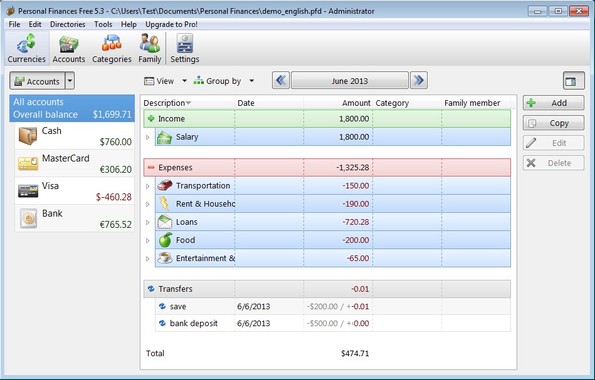Open the File menu
This screenshot has width=595, height=380.
pos(14,24)
